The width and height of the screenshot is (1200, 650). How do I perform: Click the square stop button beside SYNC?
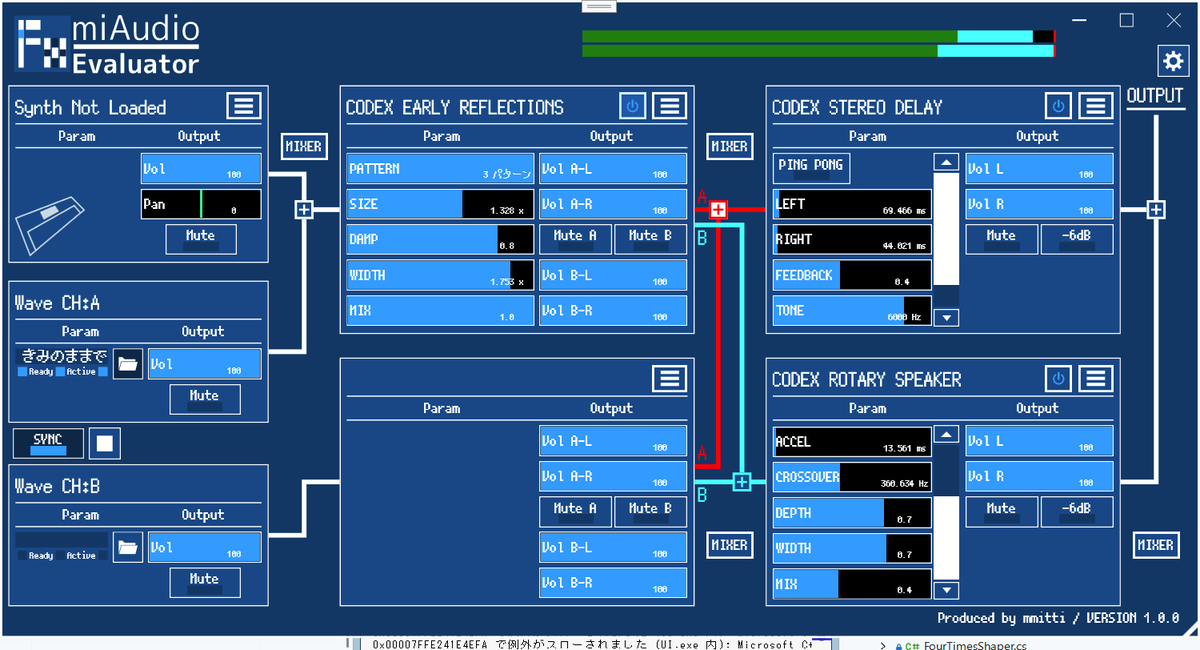click(104, 442)
